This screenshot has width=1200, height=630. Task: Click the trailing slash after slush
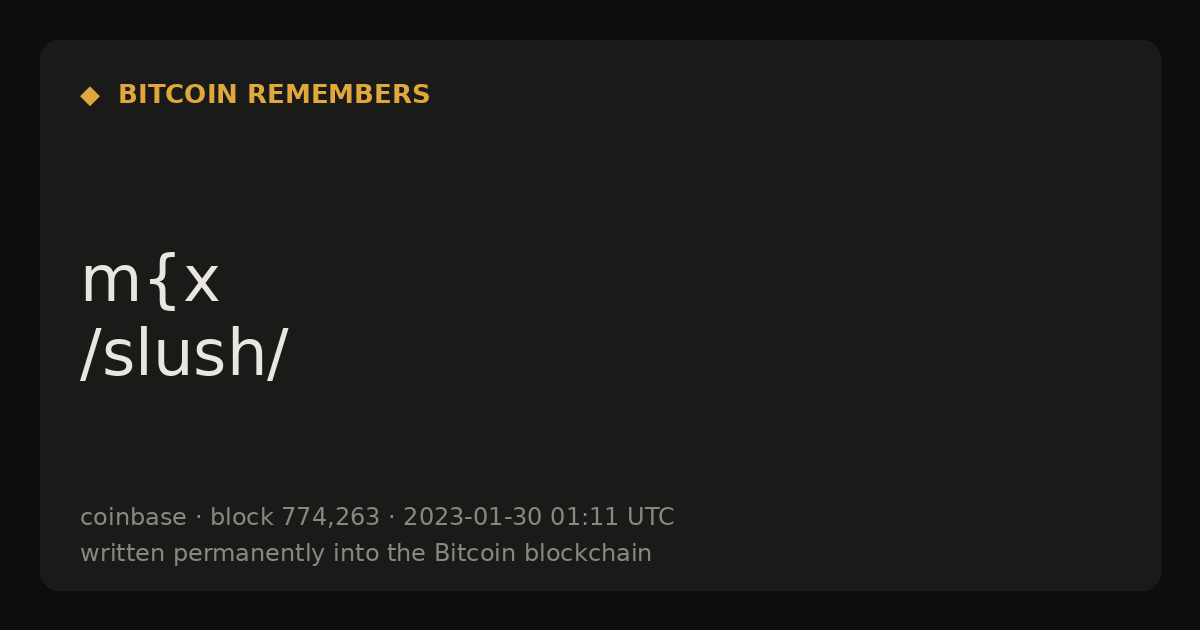click(277, 355)
